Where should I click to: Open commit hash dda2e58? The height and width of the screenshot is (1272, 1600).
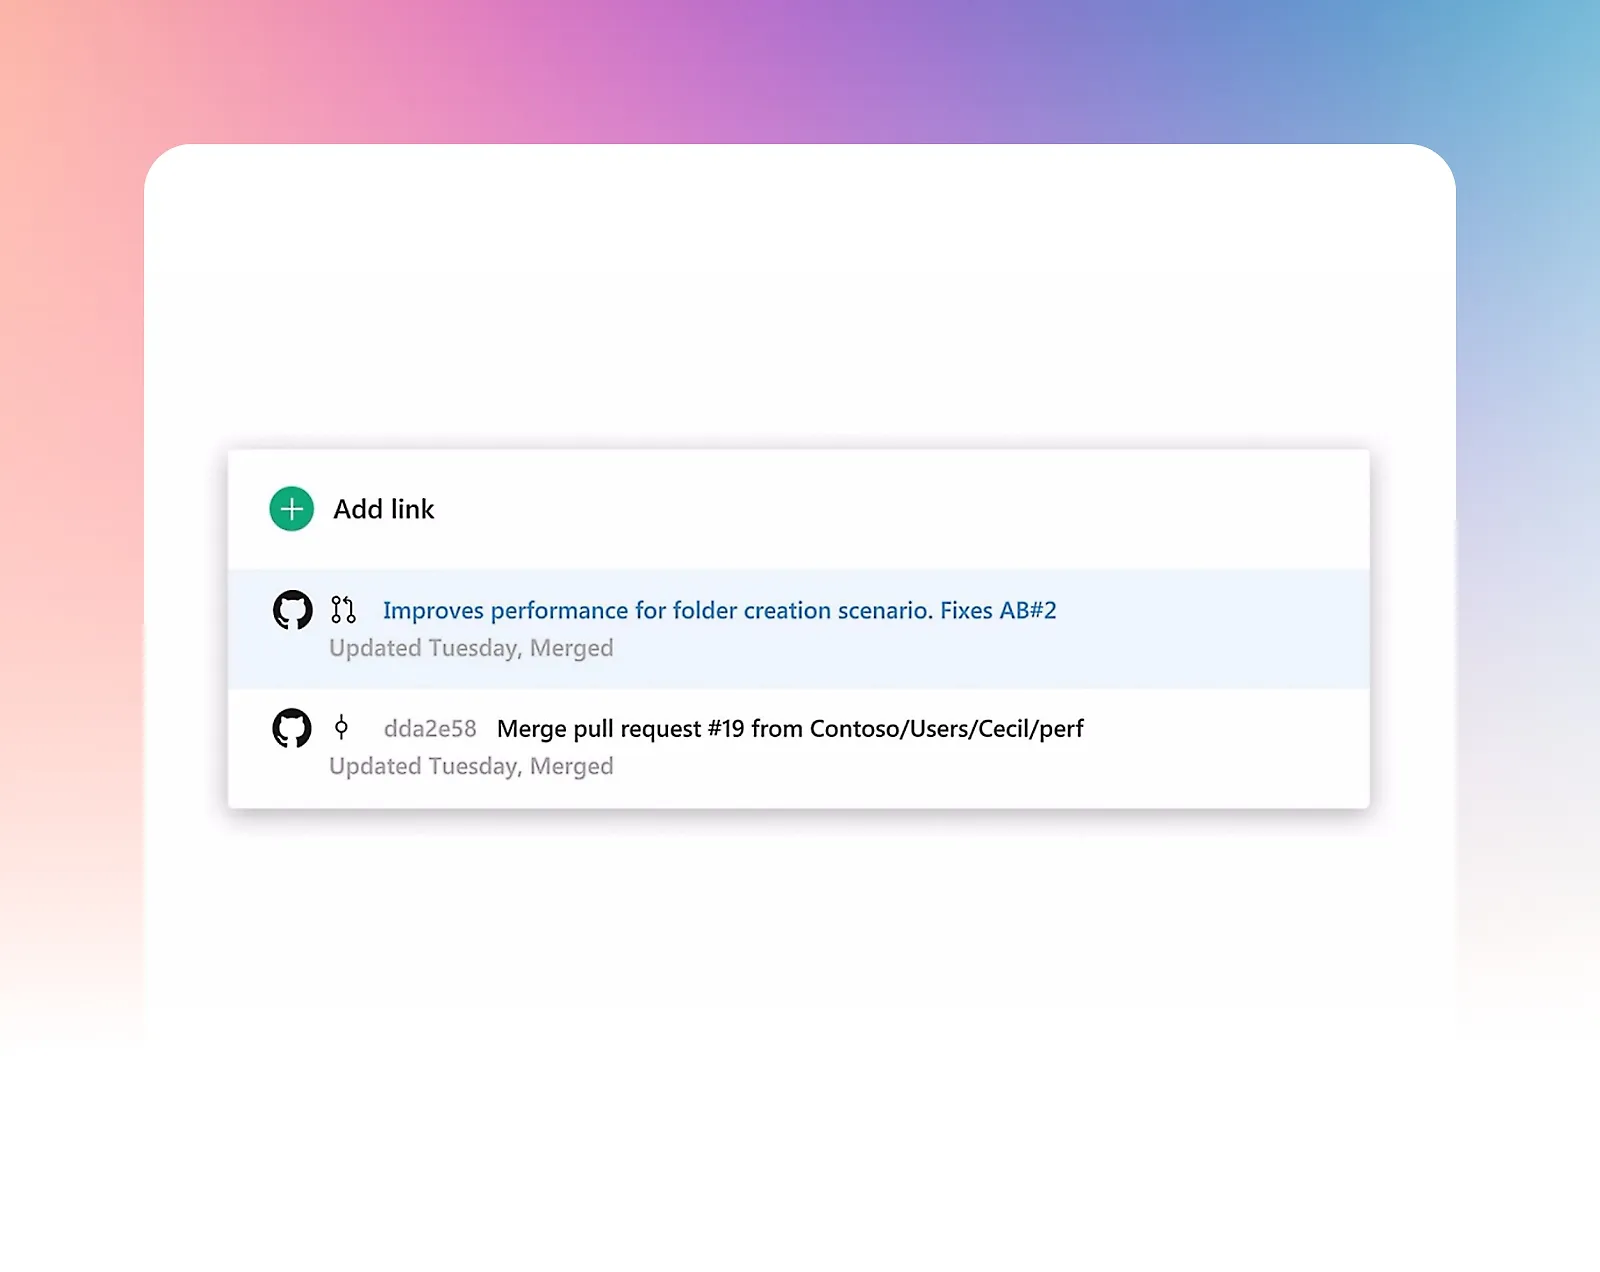[430, 729]
